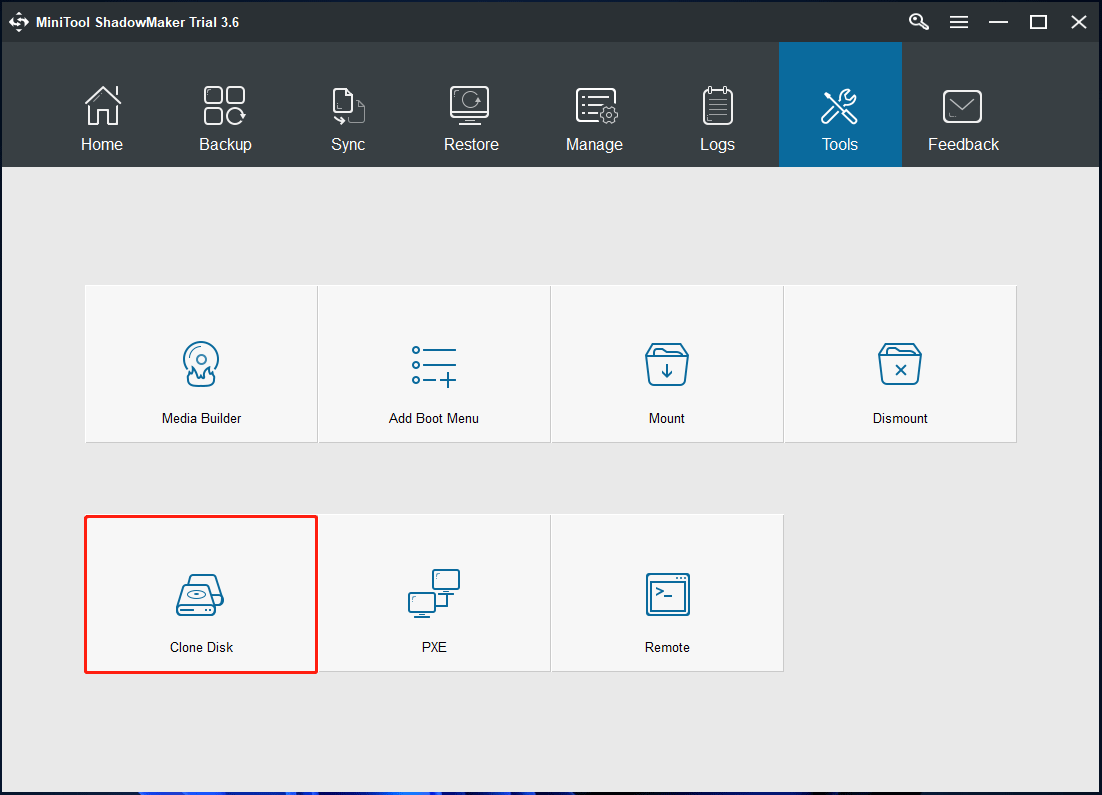Minimize the ShadowMaker window
The image size is (1102, 795).
click(998, 22)
